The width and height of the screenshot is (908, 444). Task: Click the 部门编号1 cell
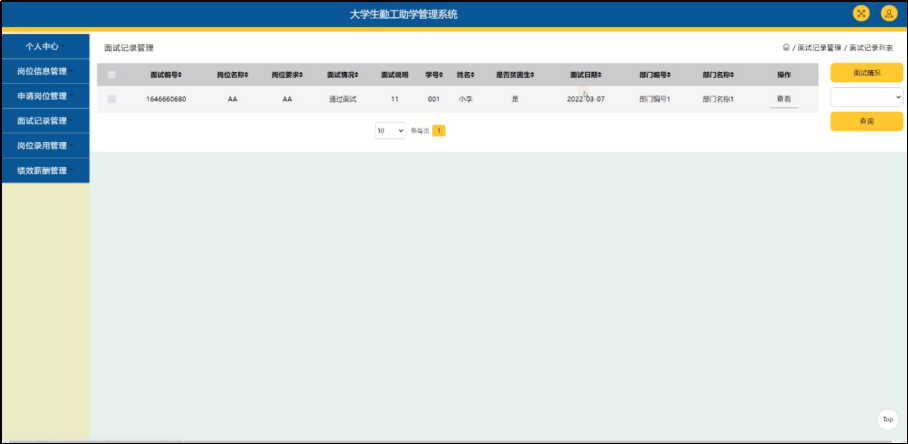click(654, 99)
